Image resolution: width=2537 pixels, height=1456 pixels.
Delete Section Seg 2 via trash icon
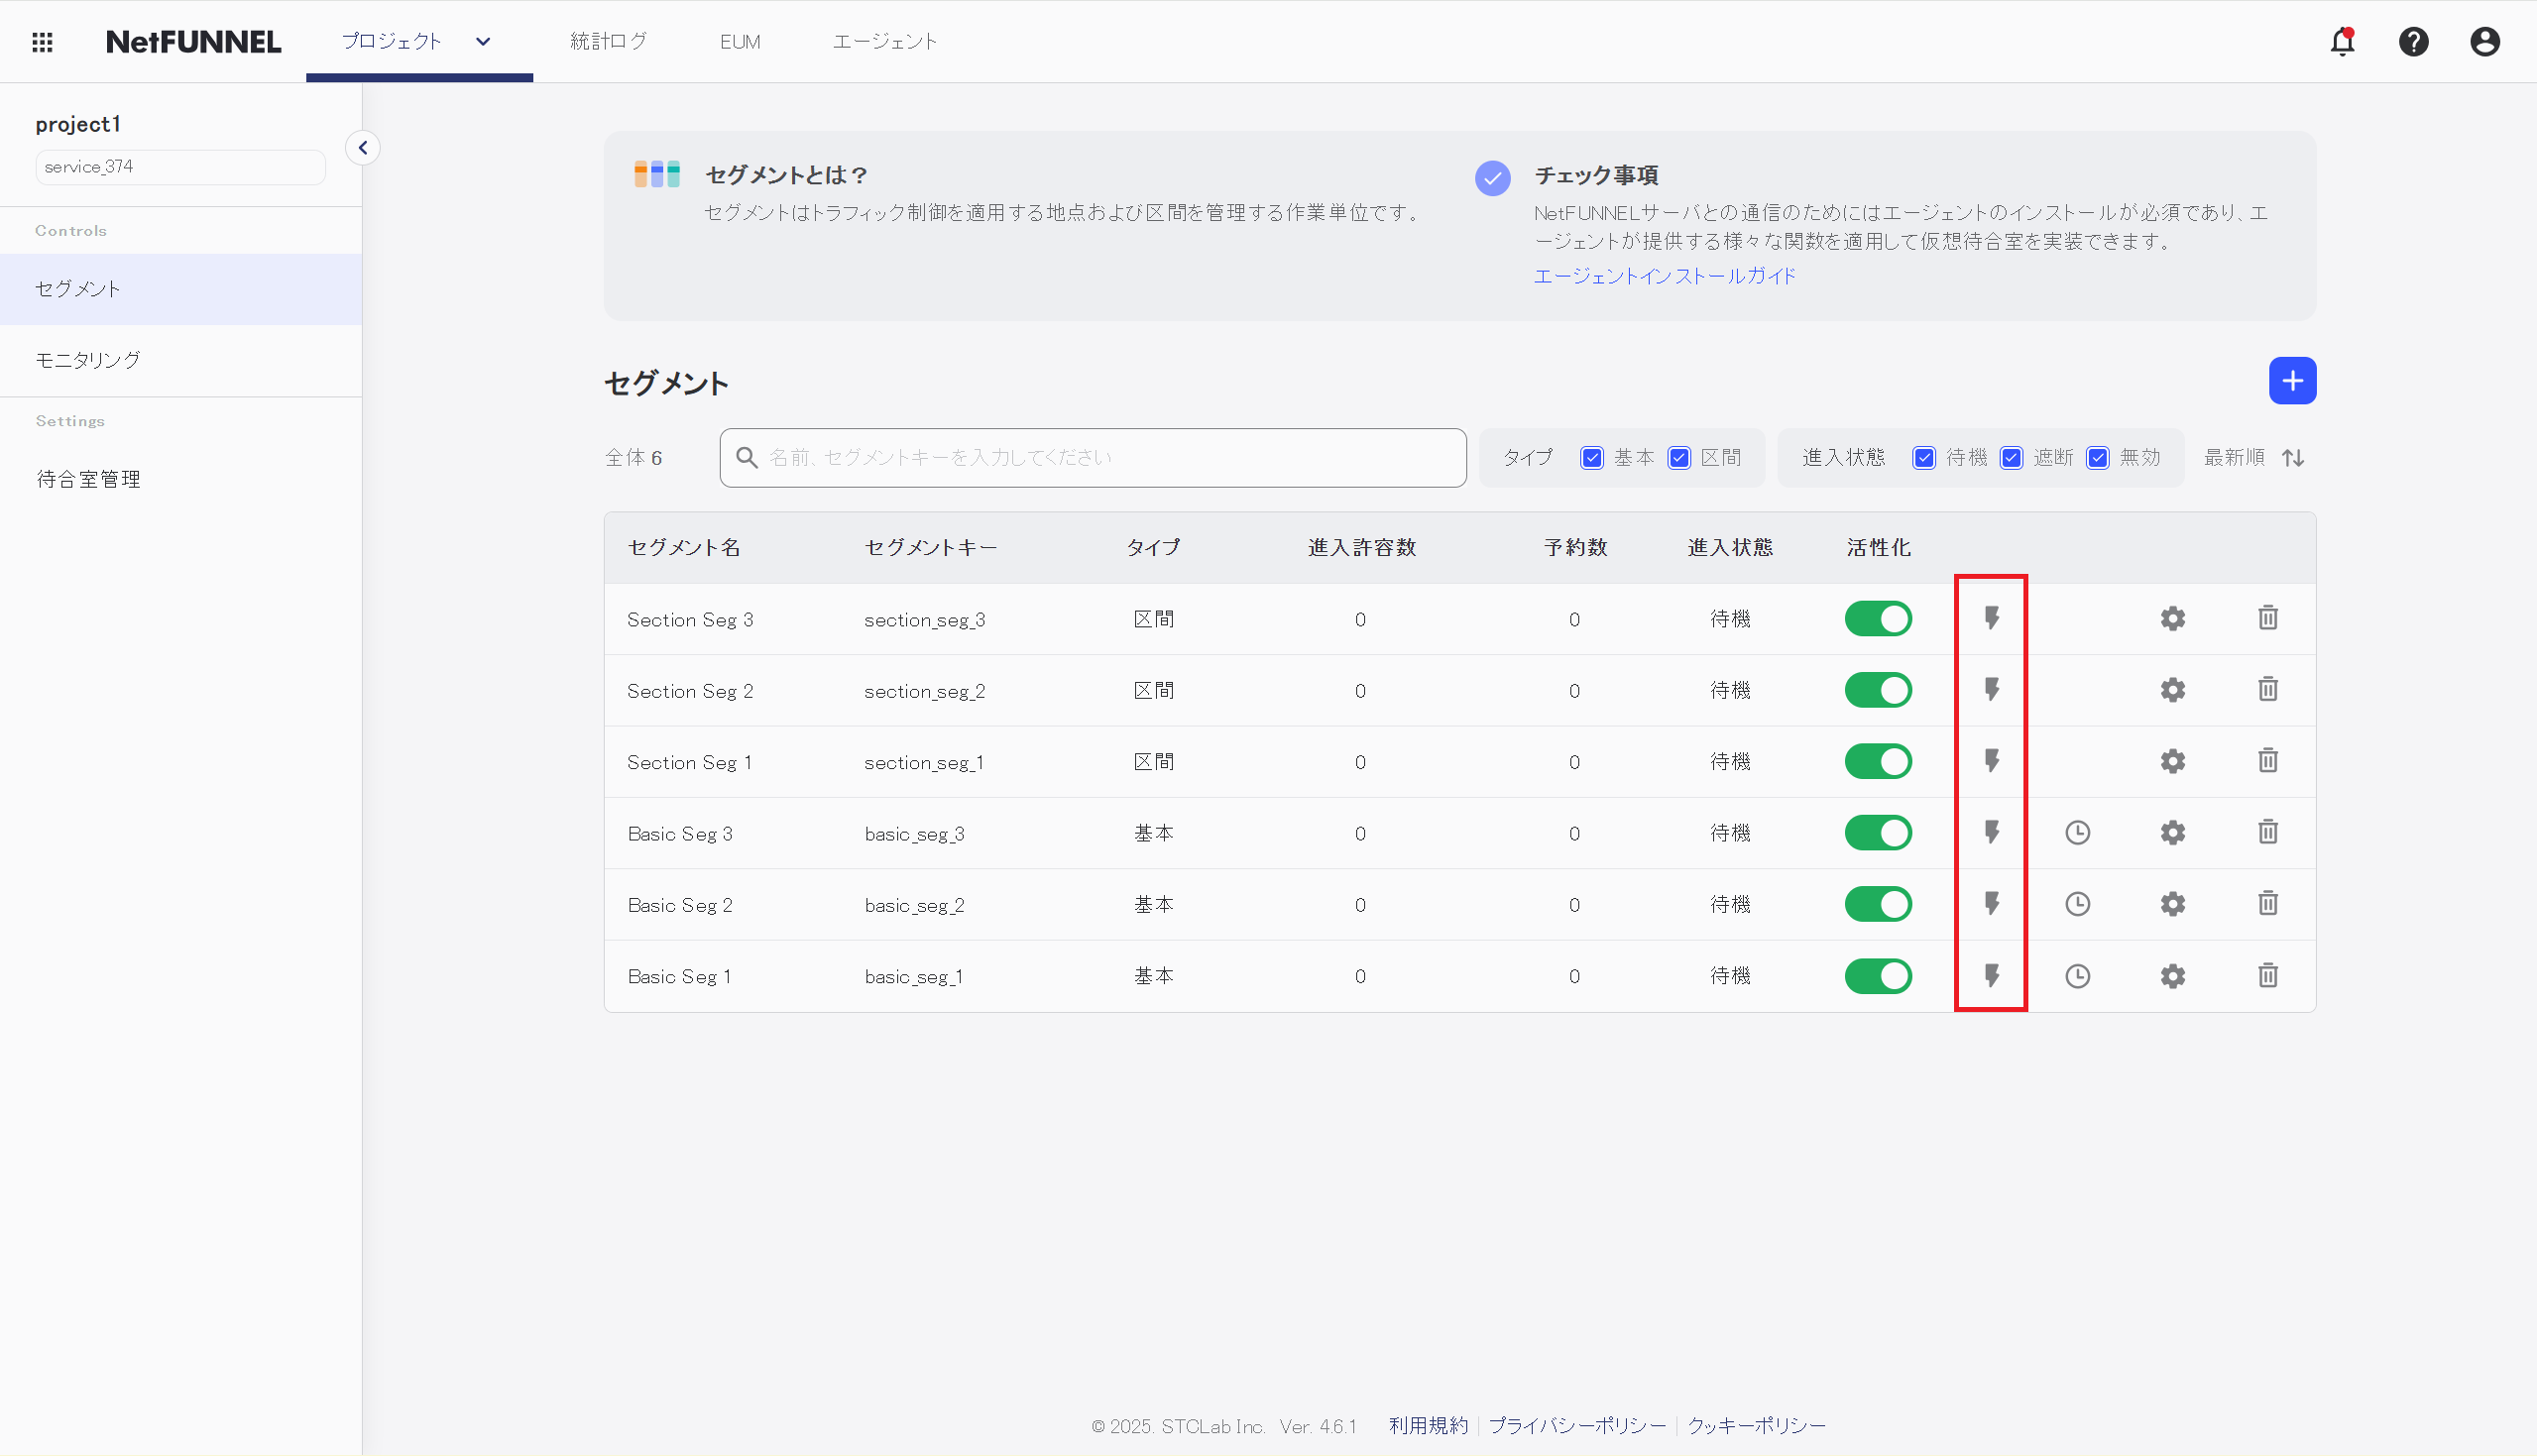(2266, 689)
